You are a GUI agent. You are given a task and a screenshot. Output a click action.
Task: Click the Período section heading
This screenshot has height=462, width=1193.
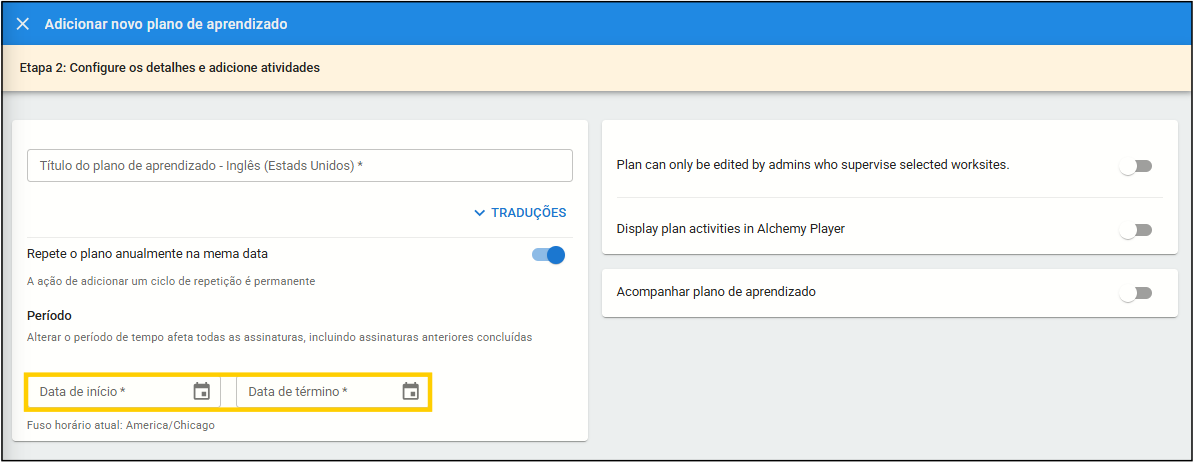(49, 315)
